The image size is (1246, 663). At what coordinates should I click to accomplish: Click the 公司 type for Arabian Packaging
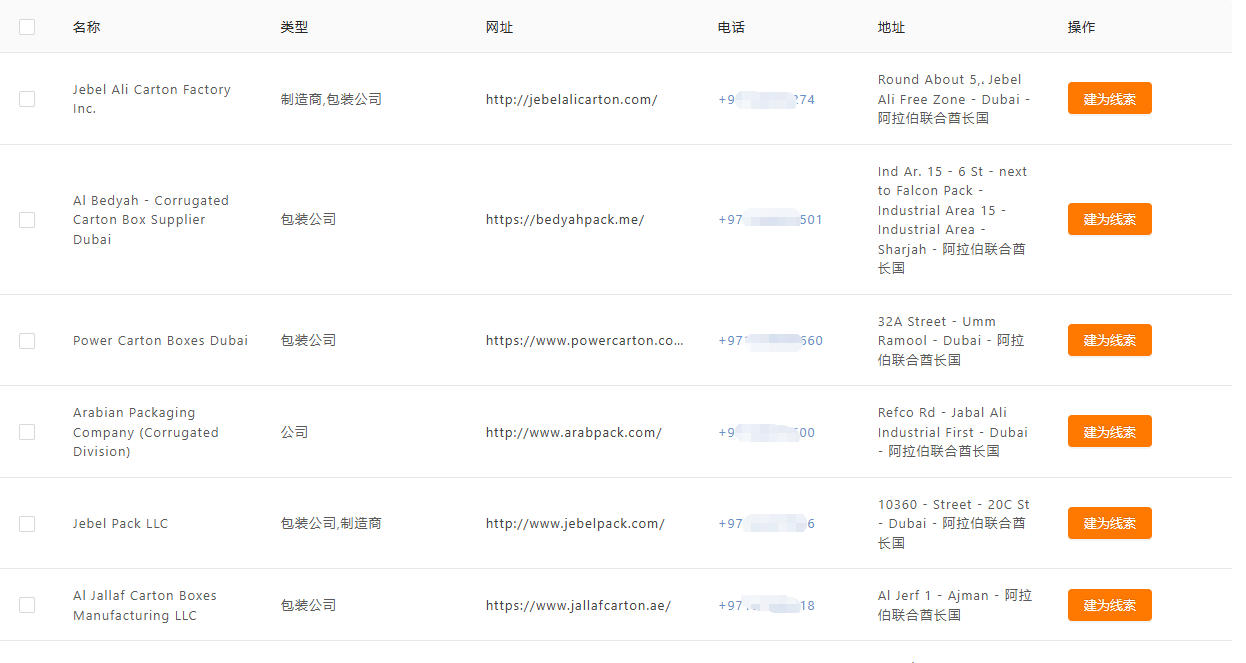point(294,432)
